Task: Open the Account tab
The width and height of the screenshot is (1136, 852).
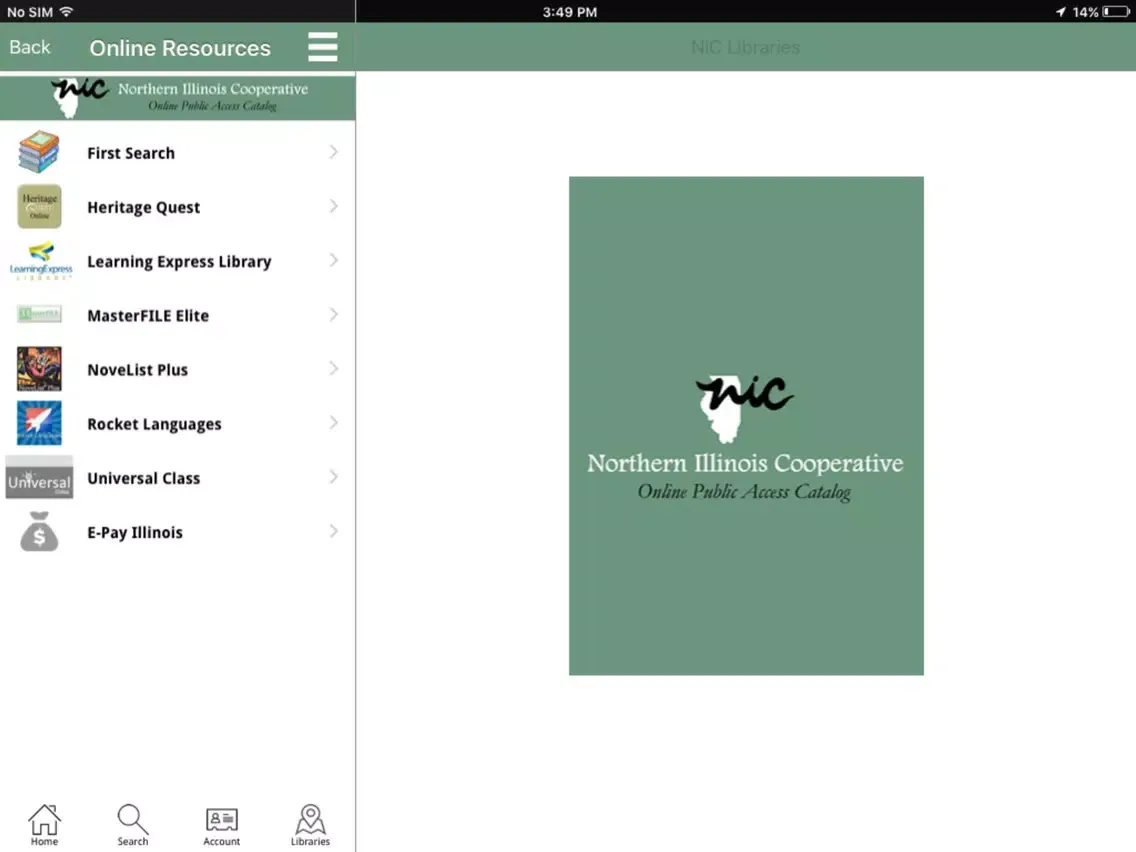Action: pyautogui.click(x=221, y=825)
